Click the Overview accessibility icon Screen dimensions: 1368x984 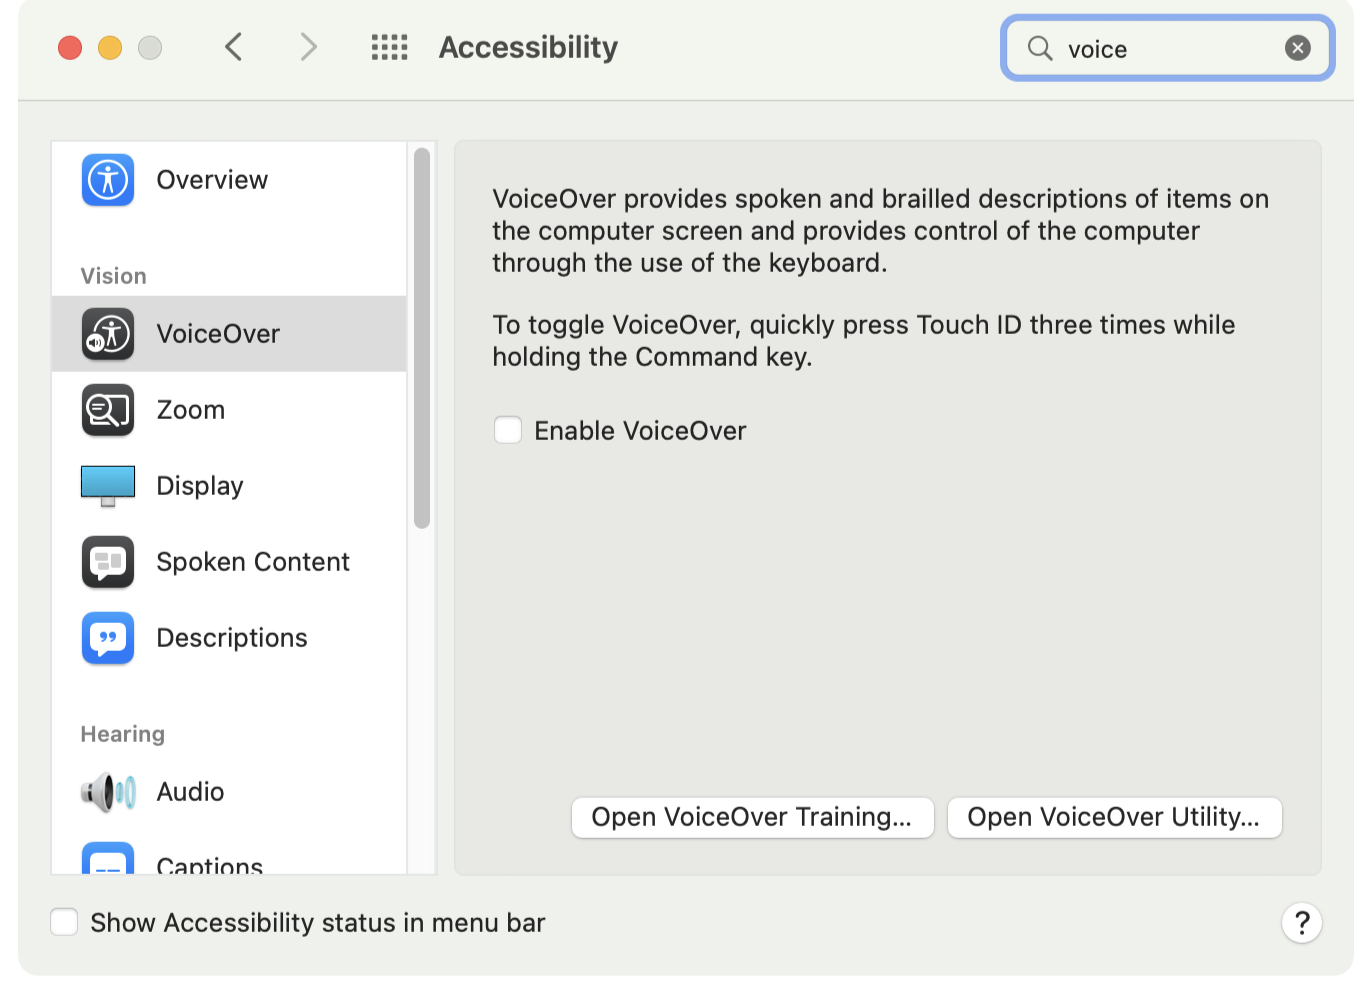[x=108, y=180]
